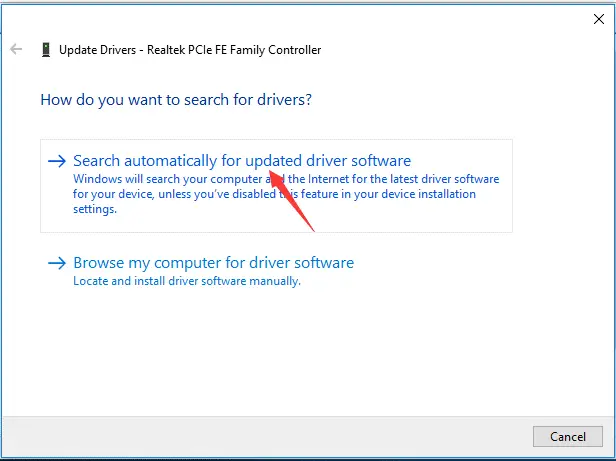
Task: Click the 'Locate and install driver software manually' text
Action: 187,281
